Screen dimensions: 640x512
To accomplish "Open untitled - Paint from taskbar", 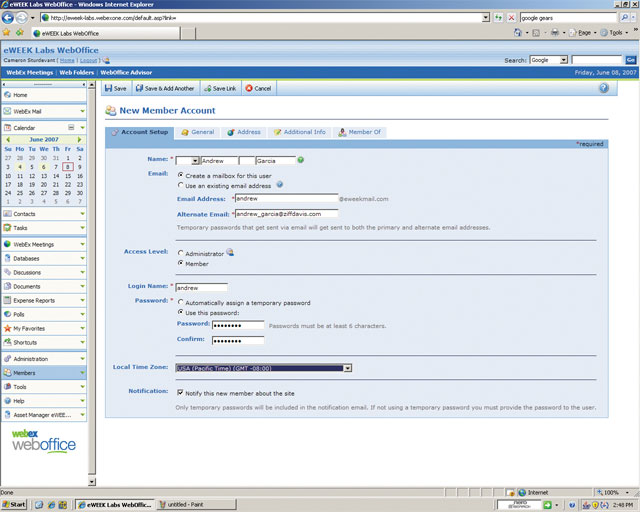I will 196,505.
